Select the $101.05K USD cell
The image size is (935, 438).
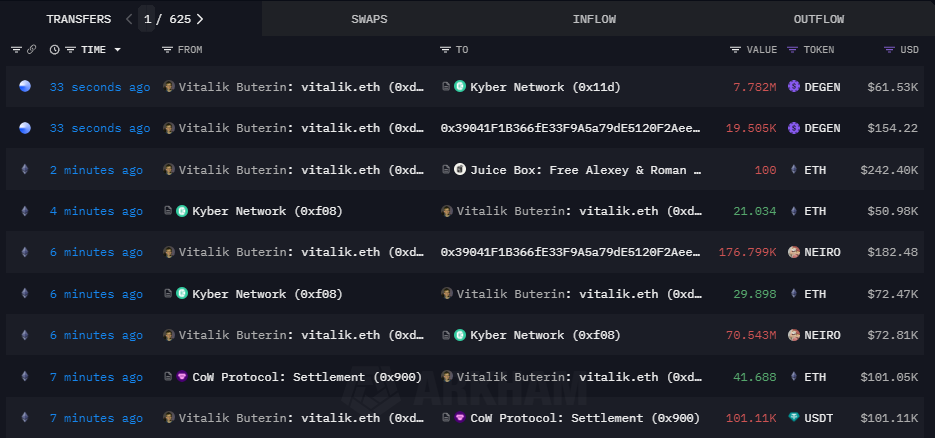[x=889, y=377]
